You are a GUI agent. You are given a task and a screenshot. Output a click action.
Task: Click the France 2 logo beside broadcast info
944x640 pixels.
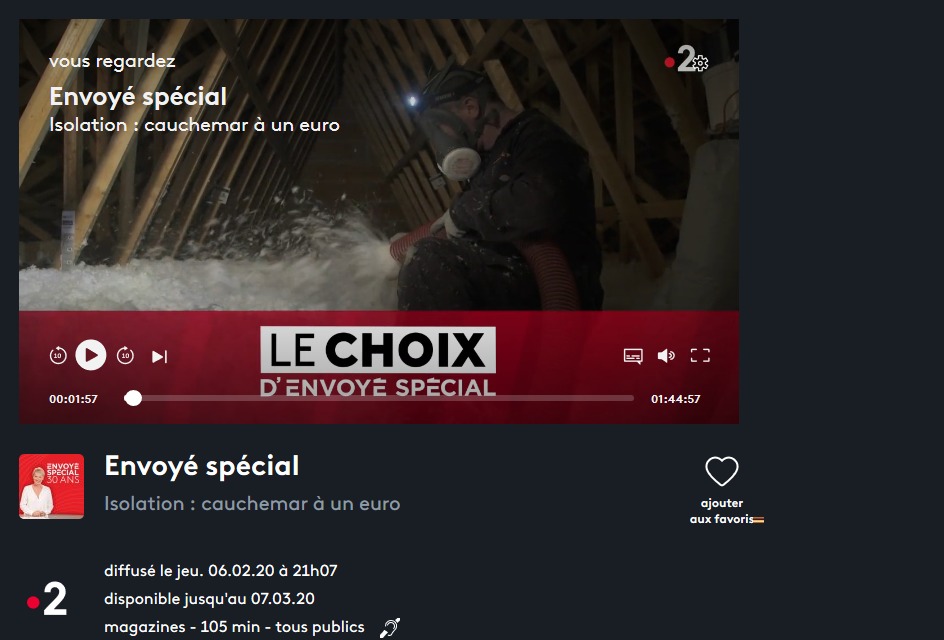pyautogui.click(x=47, y=598)
